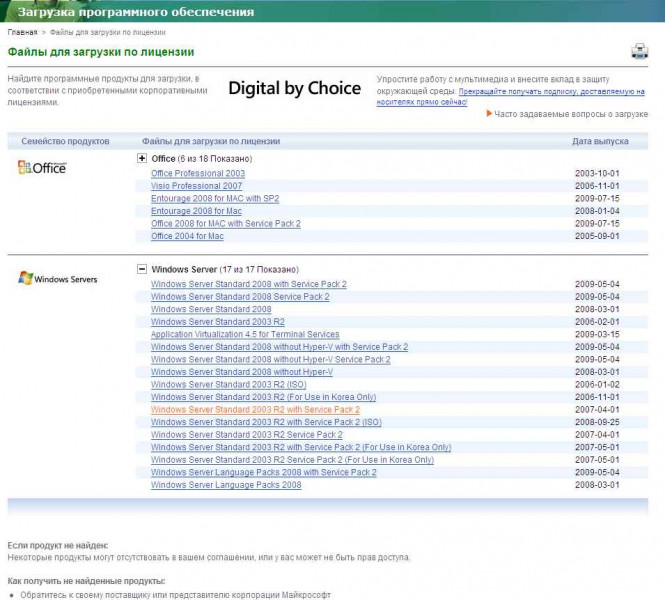Open the orange Server 2003 R2 with Service Pack 2 link
This screenshot has height=600, width=665.
click(x=255, y=410)
